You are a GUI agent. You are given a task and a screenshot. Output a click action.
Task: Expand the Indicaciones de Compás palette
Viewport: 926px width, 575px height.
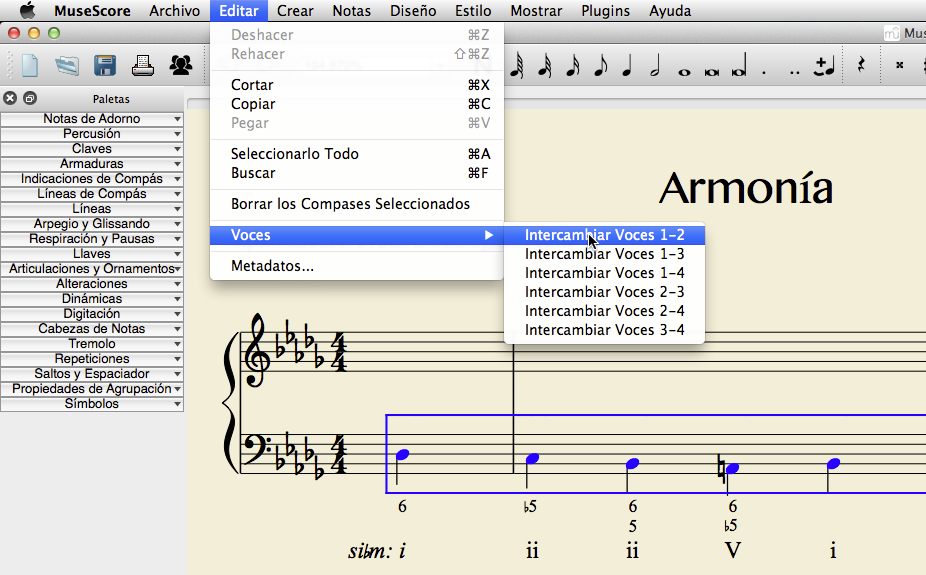[x=92, y=179]
